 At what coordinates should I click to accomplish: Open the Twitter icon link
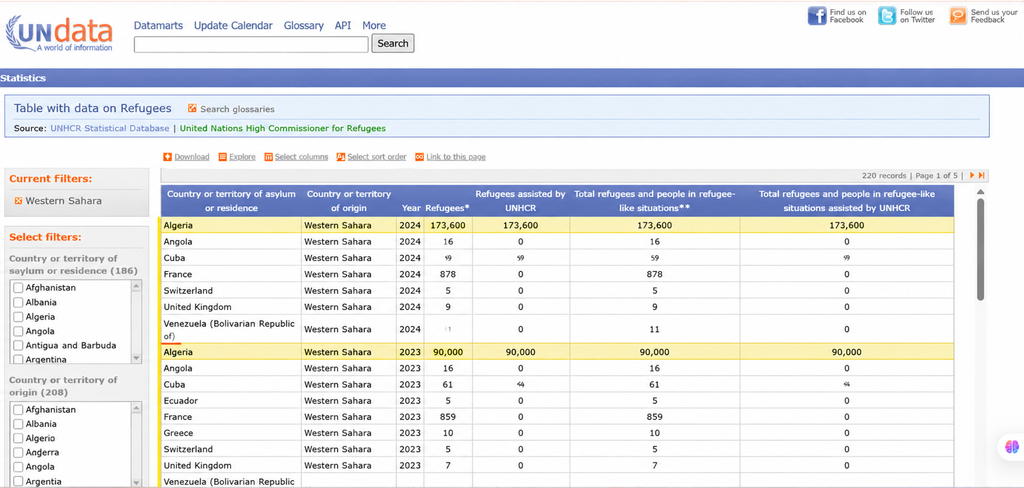887,16
